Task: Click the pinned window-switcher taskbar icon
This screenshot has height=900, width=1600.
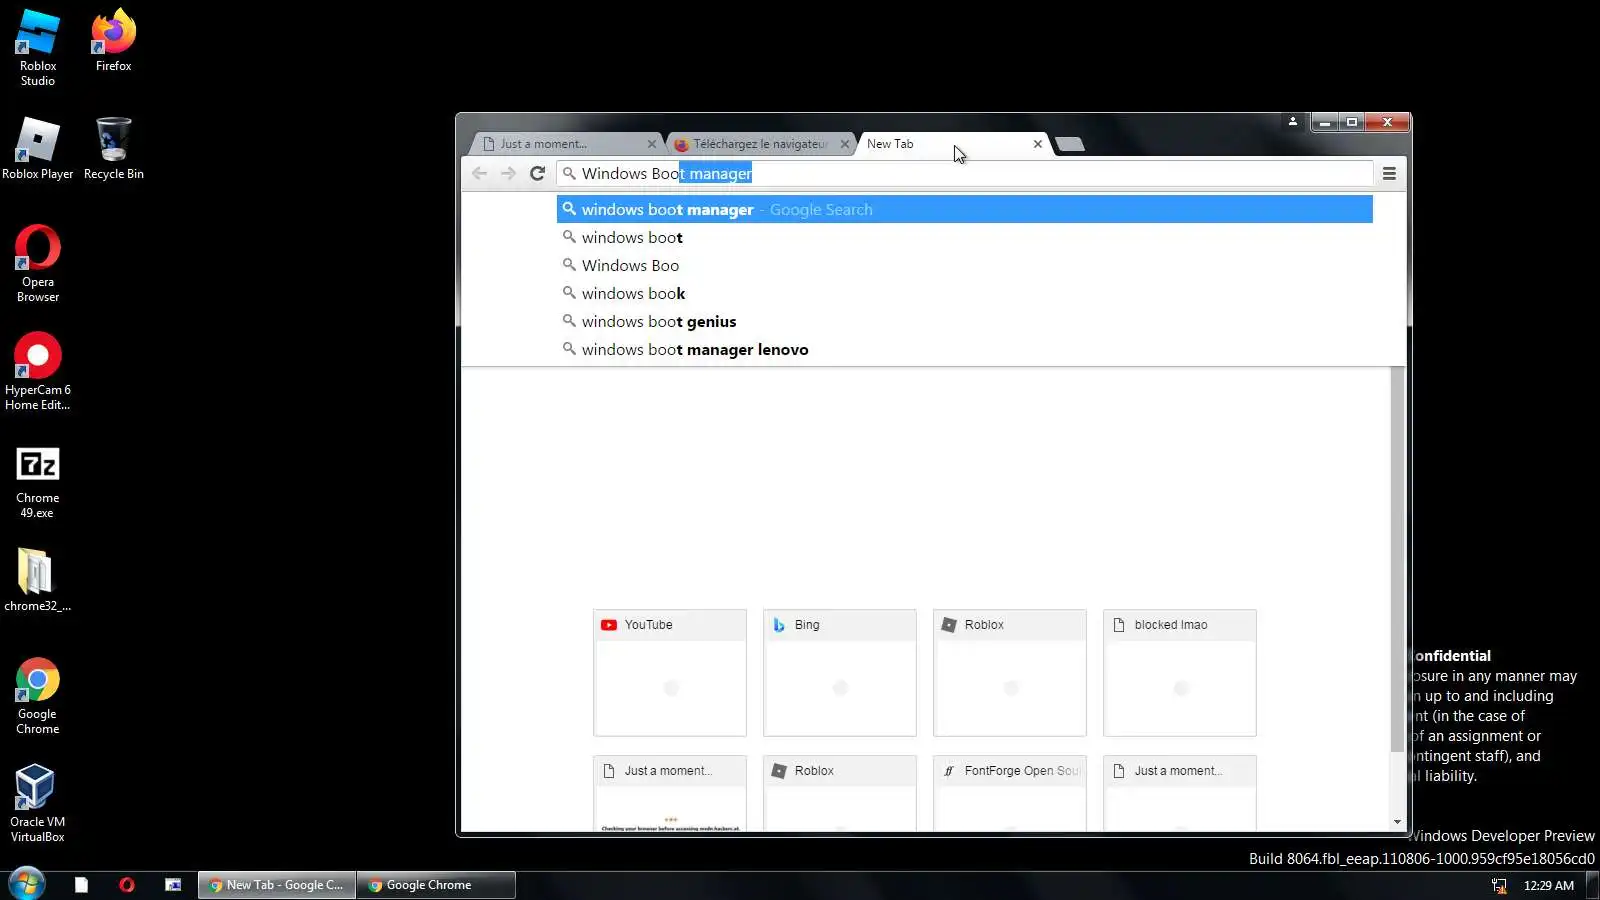Action: [x=173, y=885]
